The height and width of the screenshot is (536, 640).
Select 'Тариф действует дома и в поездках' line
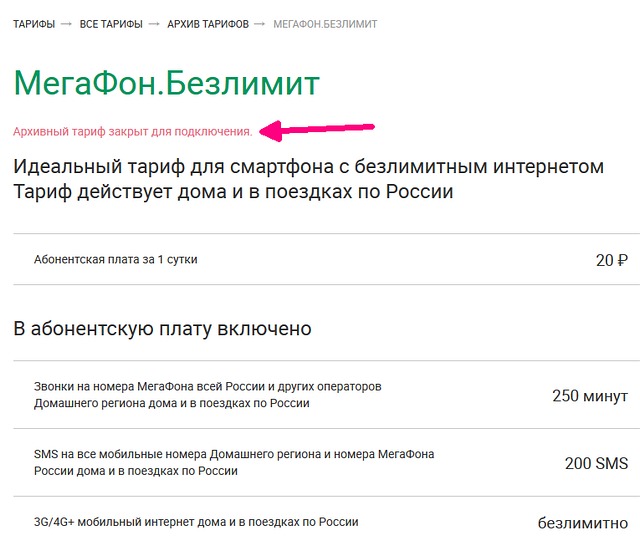pyautogui.click(x=233, y=191)
